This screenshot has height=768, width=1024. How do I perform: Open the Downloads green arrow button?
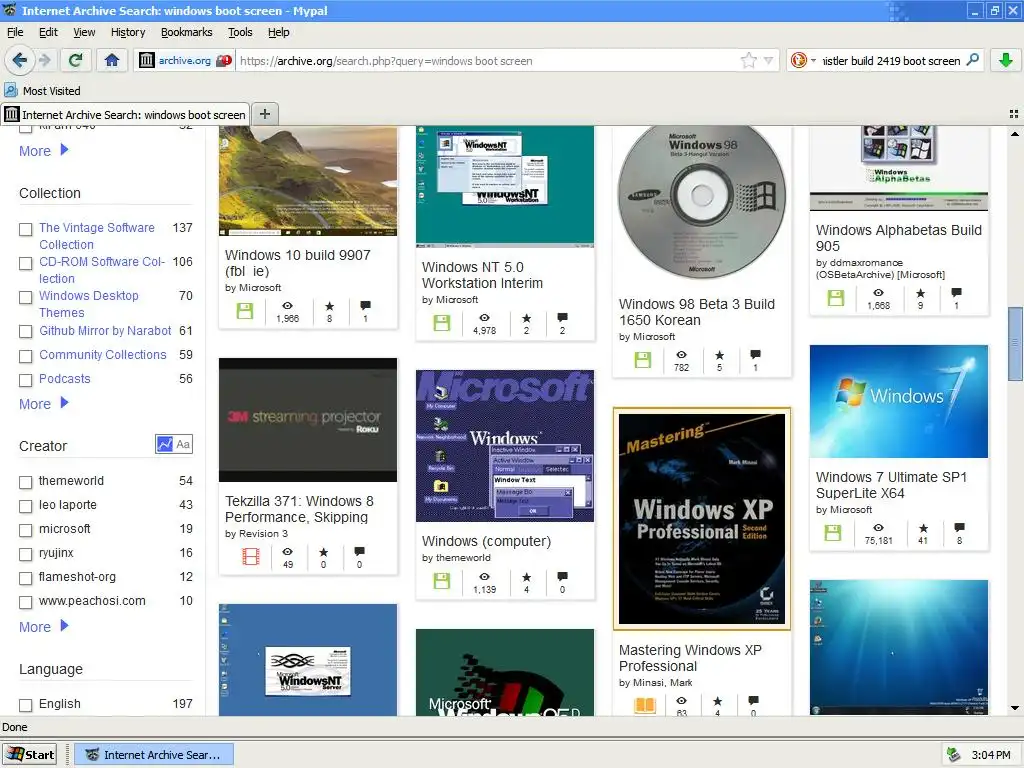[x=1006, y=61]
